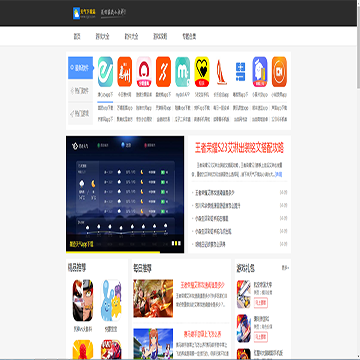Click 更多+ in the 游戏礼包 header
This screenshot has height=360, width=360.
285,268
